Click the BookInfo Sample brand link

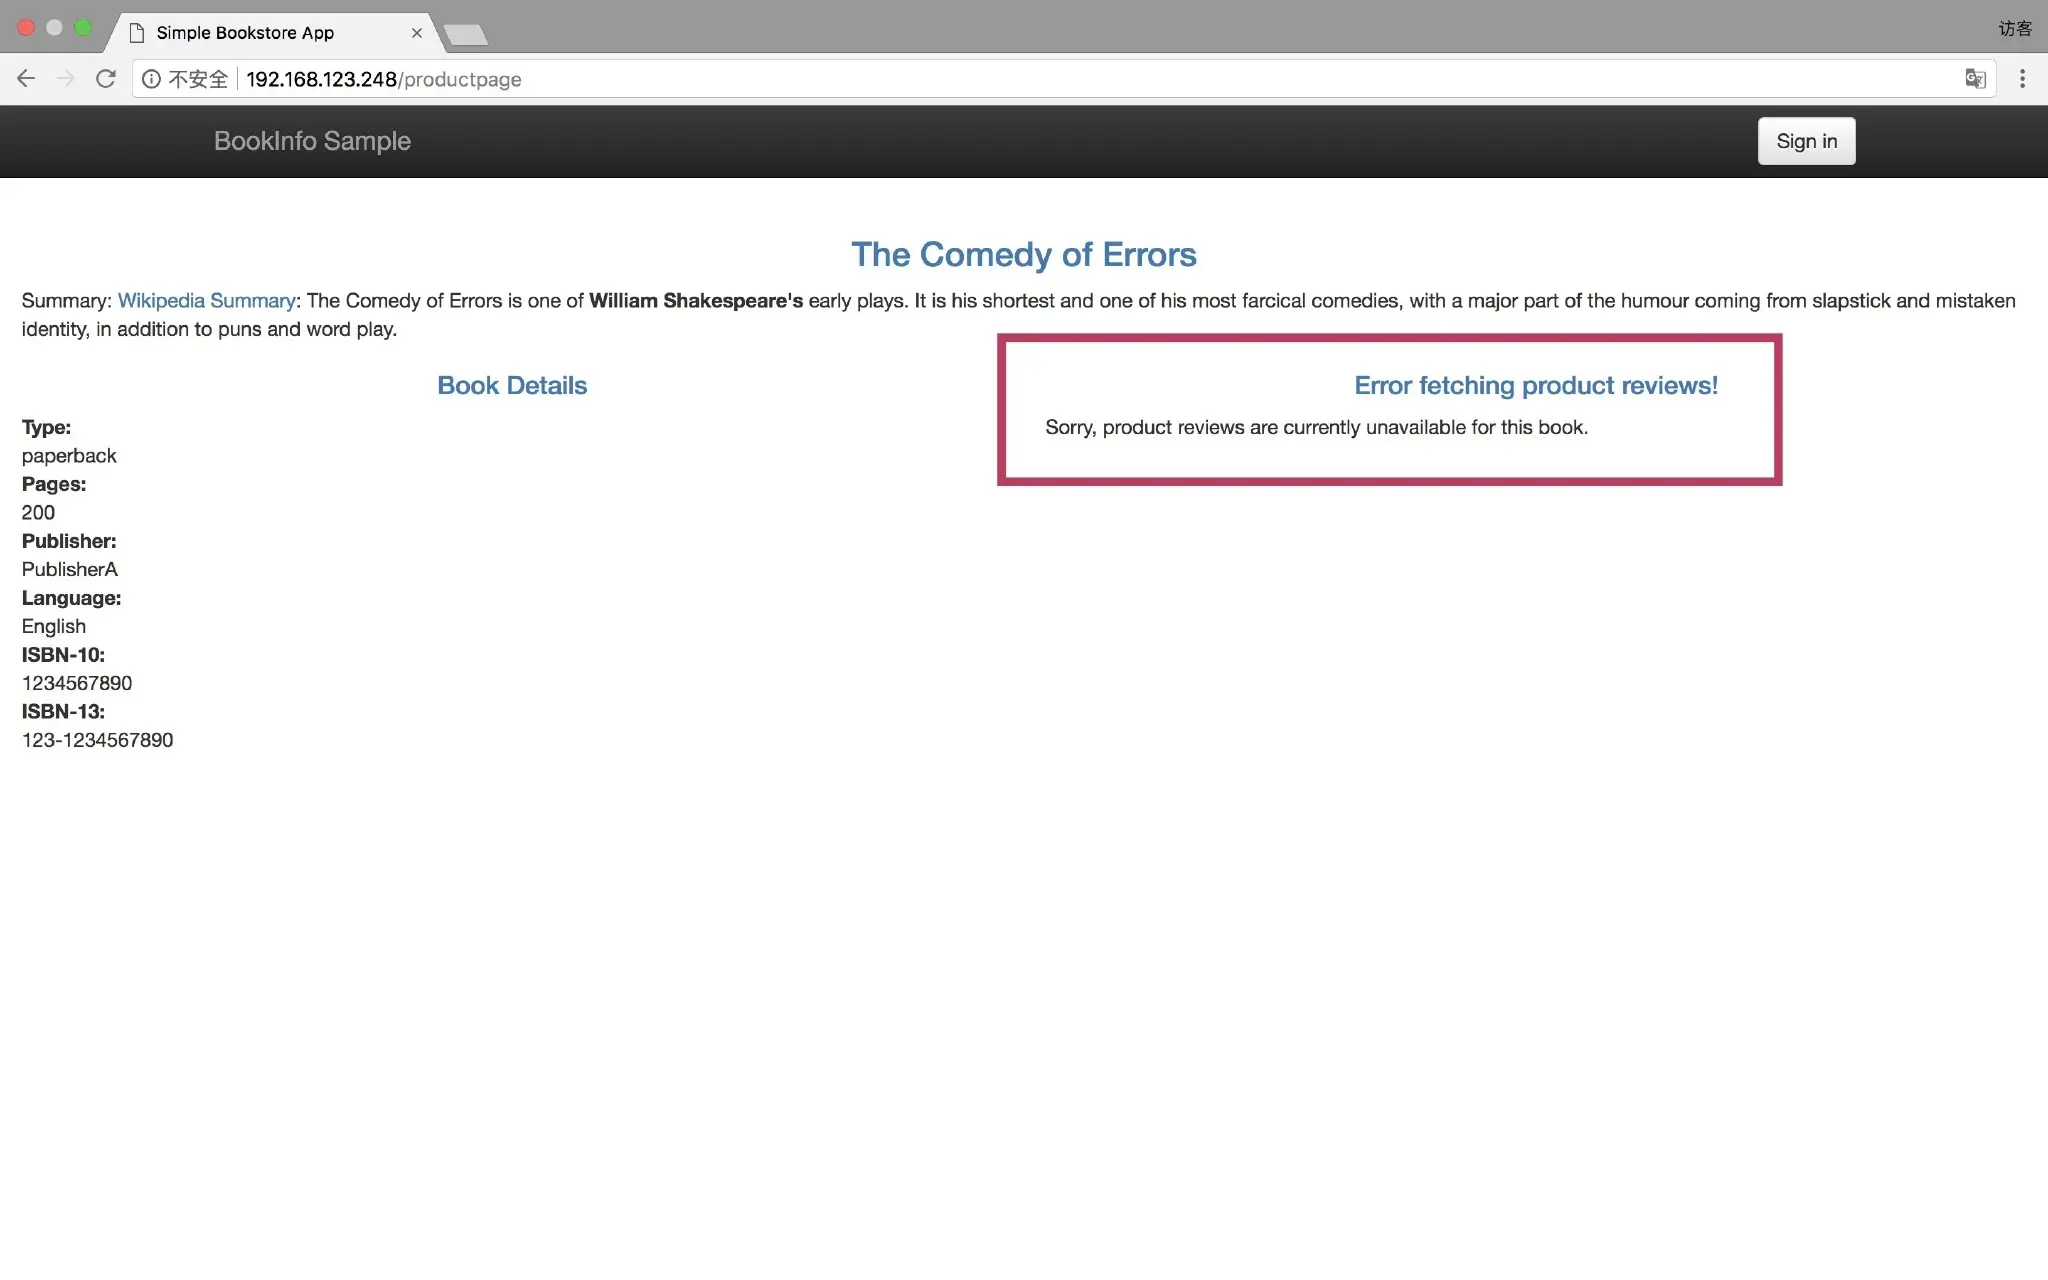tap(312, 141)
